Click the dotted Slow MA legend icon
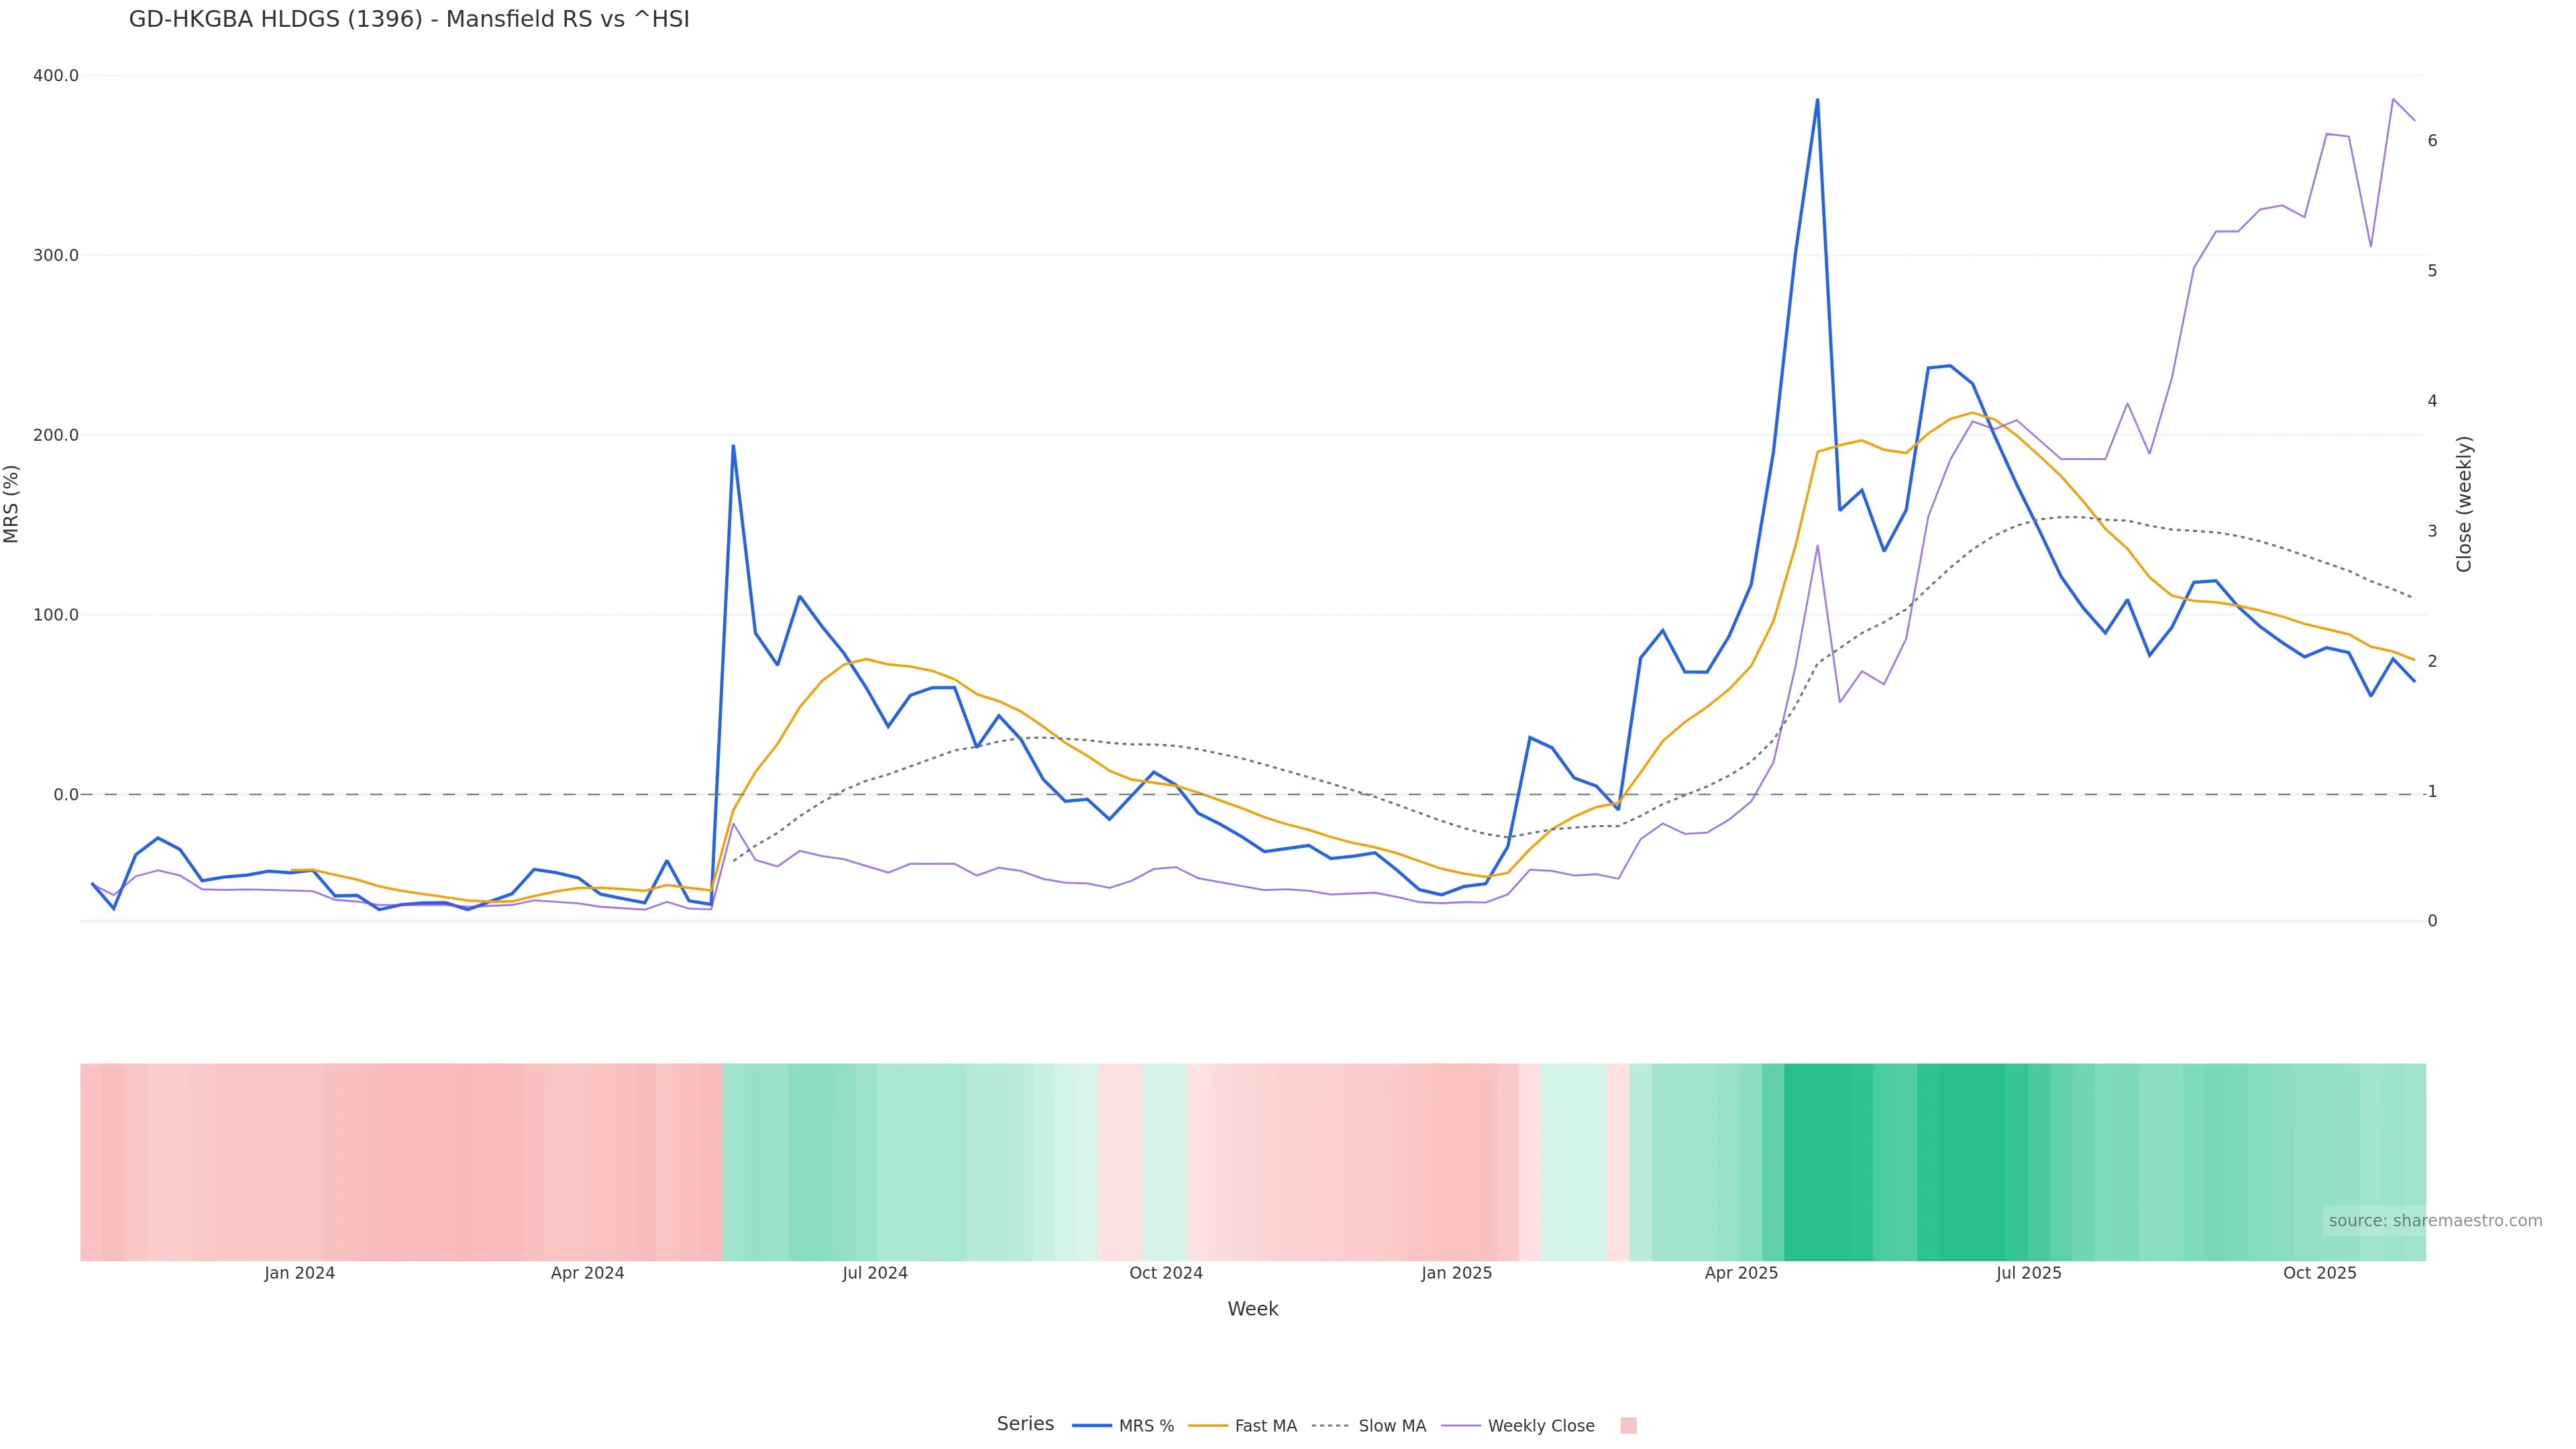Image resolution: width=2576 pixels, height=1449 pixels. click(1330, 1425)
